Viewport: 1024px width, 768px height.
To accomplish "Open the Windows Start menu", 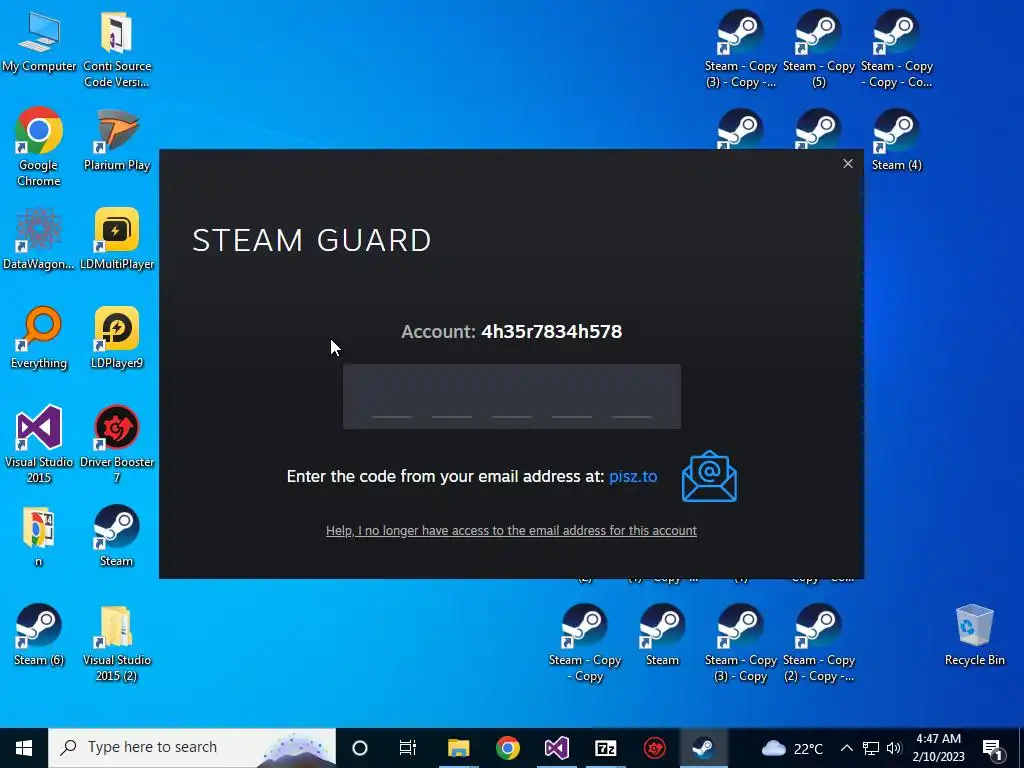I will click(x=24, y=748).
